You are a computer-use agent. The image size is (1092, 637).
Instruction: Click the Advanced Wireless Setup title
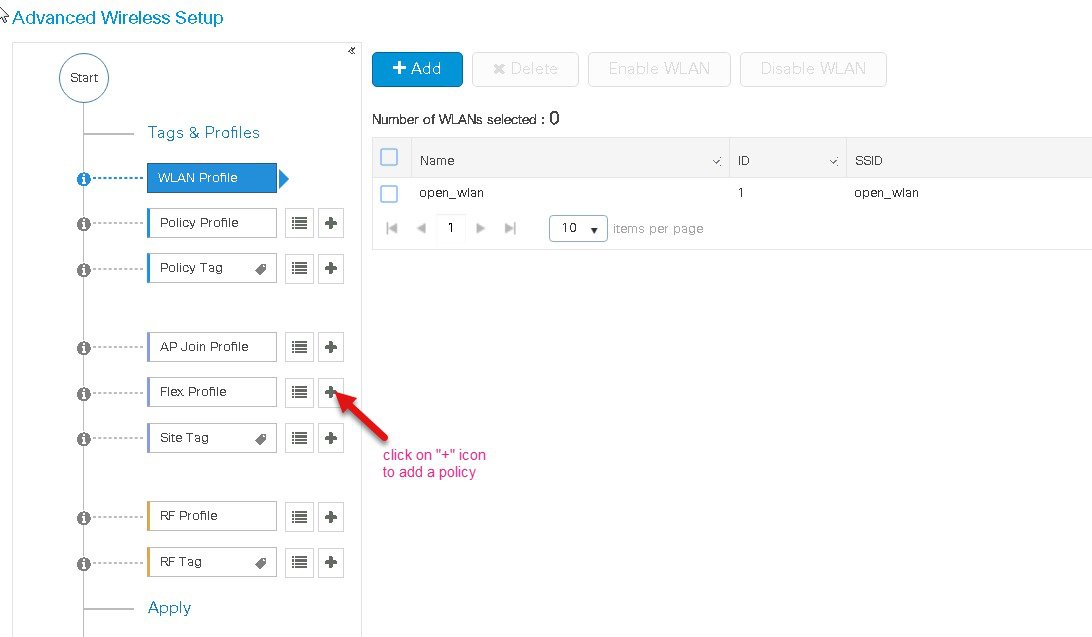(x=118, y=17)
